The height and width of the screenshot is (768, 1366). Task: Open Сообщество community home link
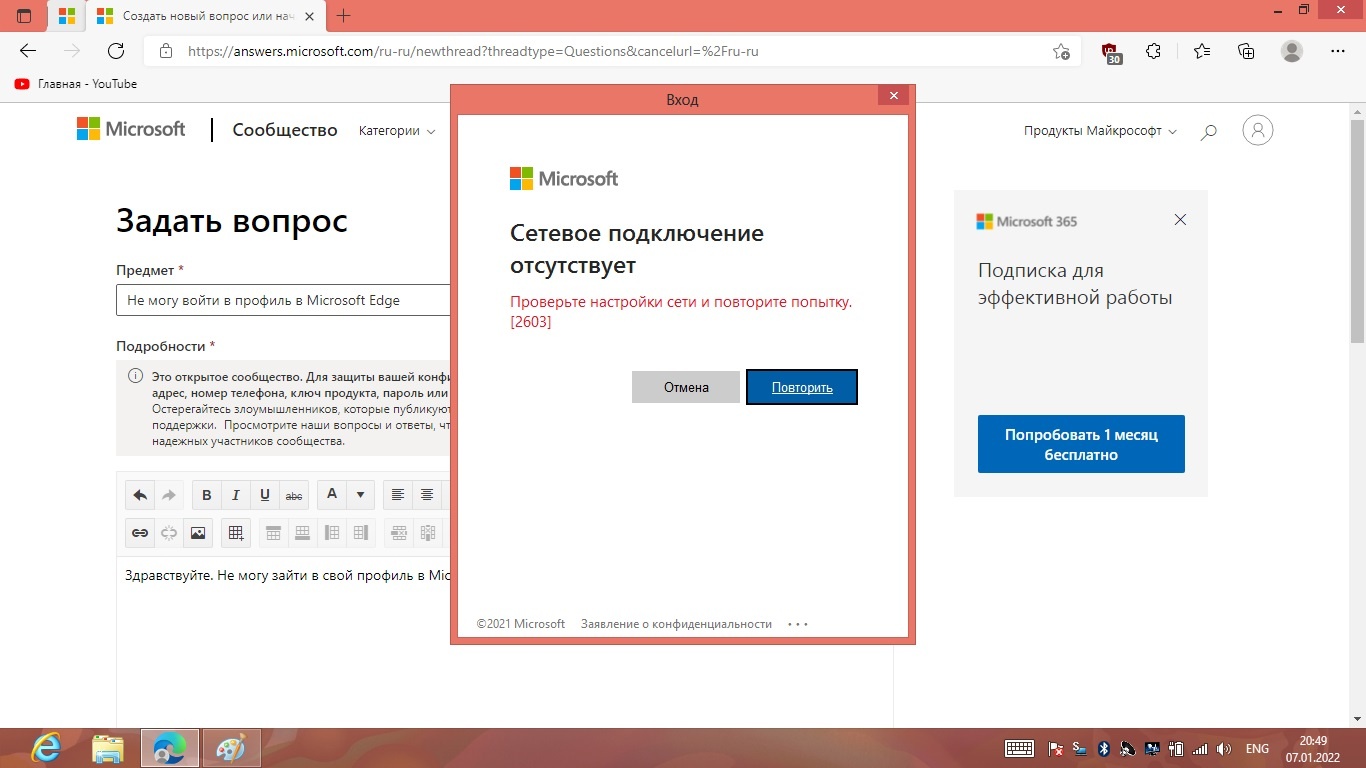[285, 130]
